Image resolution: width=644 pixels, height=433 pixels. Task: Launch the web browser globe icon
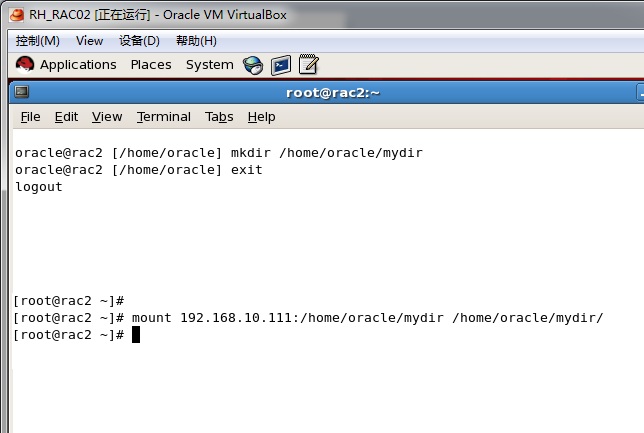point(253,65)
